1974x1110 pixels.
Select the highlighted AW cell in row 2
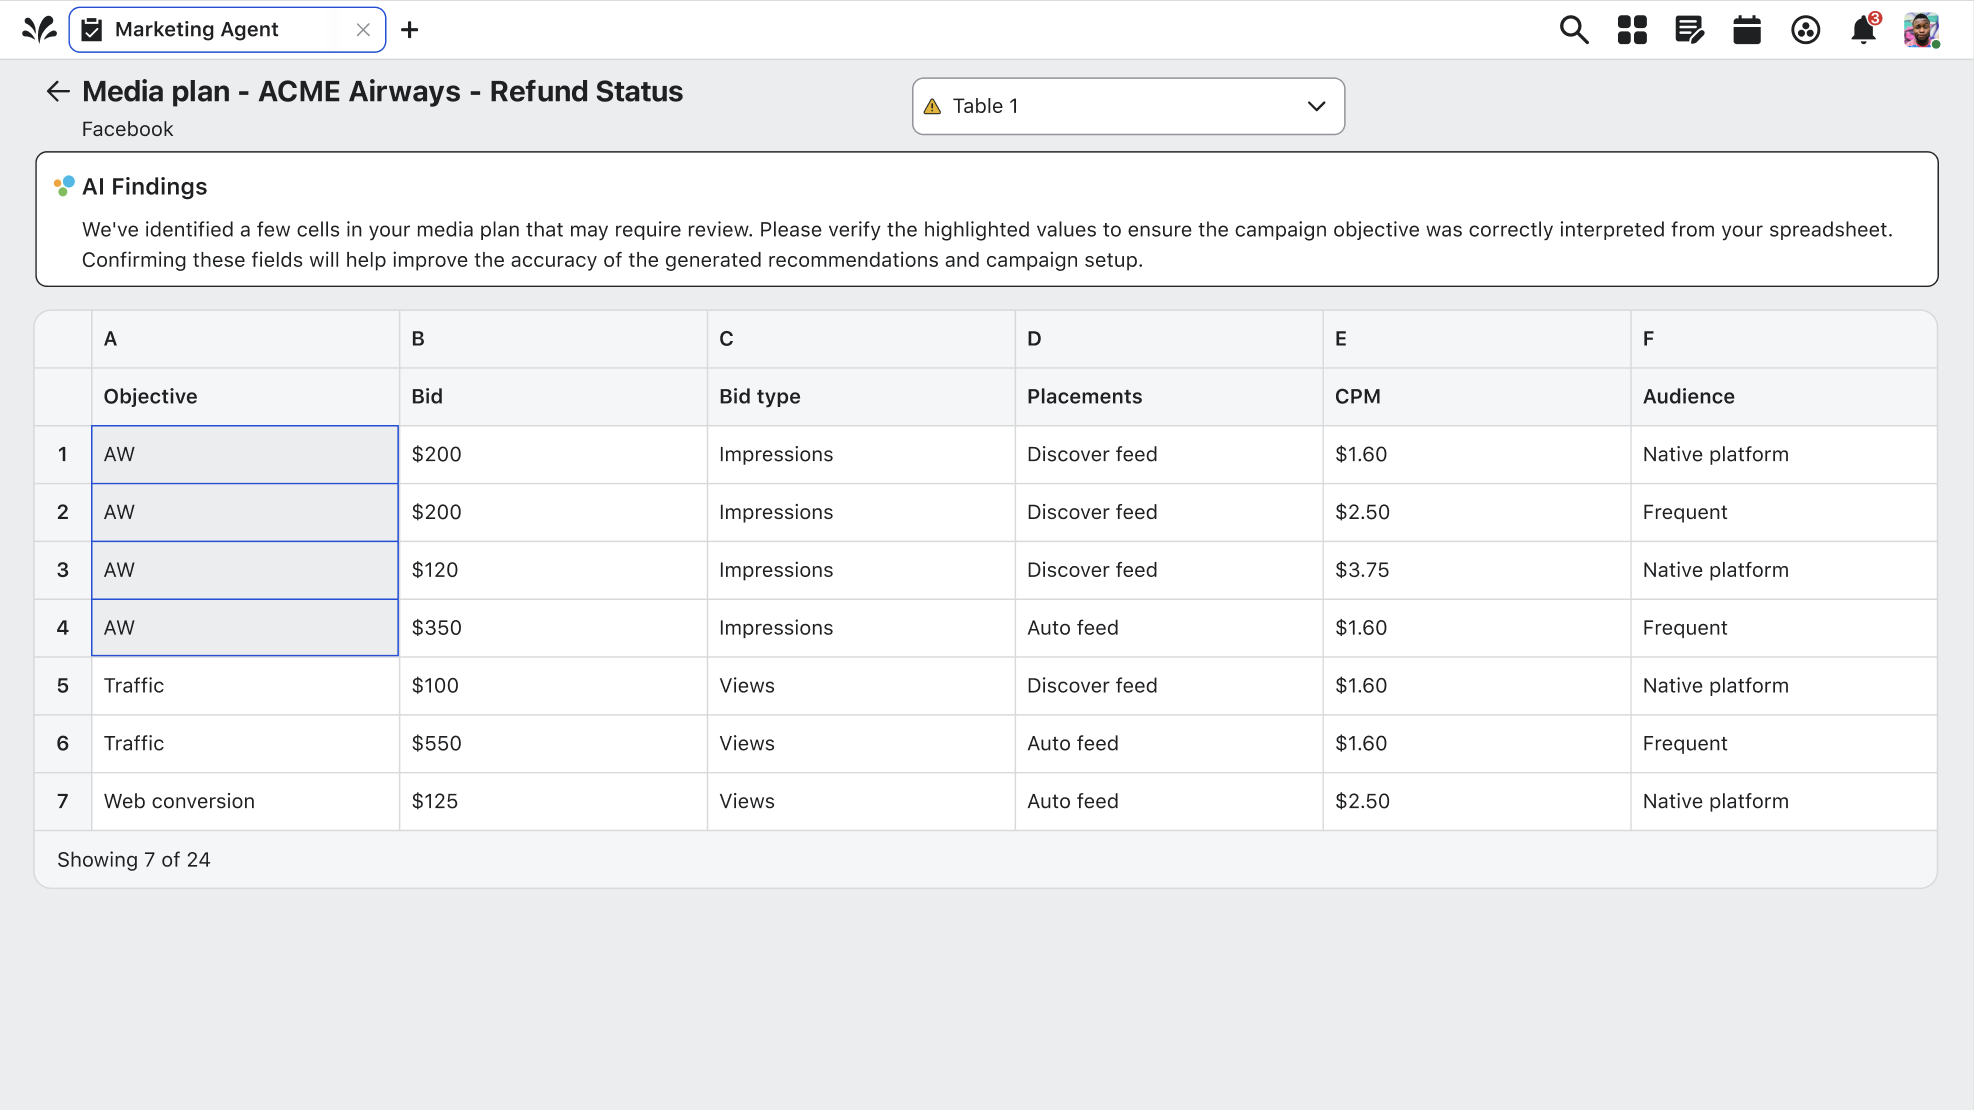pos(245,513)
